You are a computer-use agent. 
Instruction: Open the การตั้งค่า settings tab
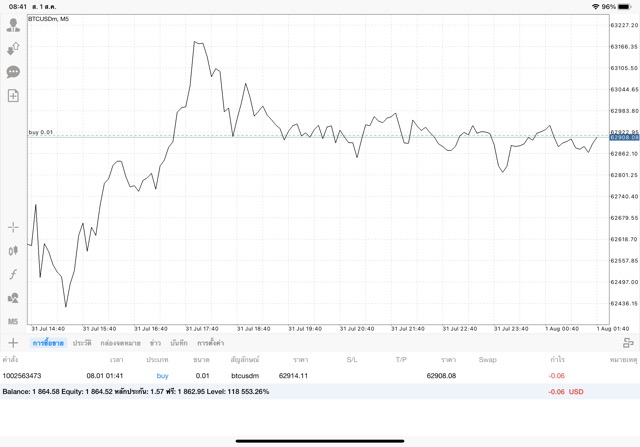coord(211,343)
